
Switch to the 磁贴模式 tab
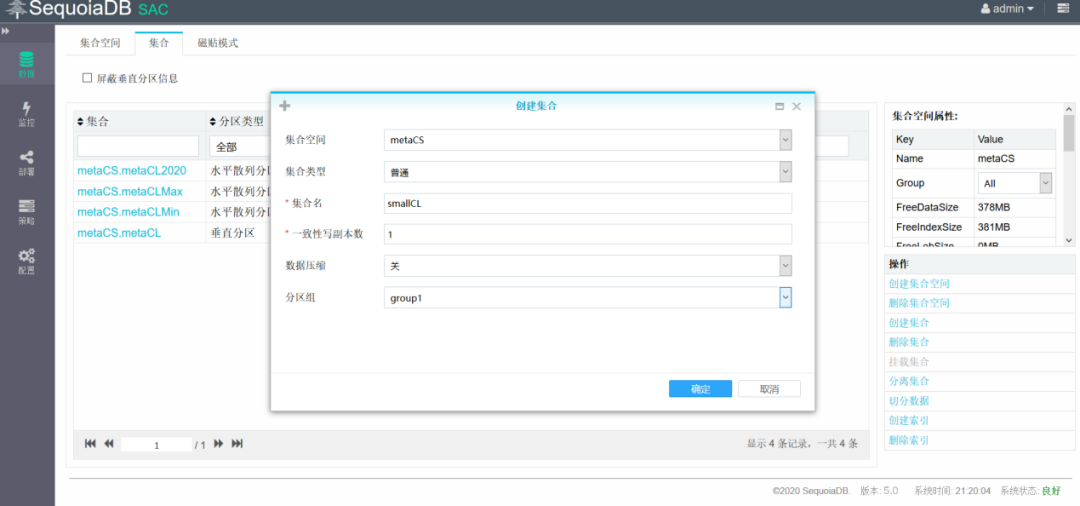click(x=218, y=43)
